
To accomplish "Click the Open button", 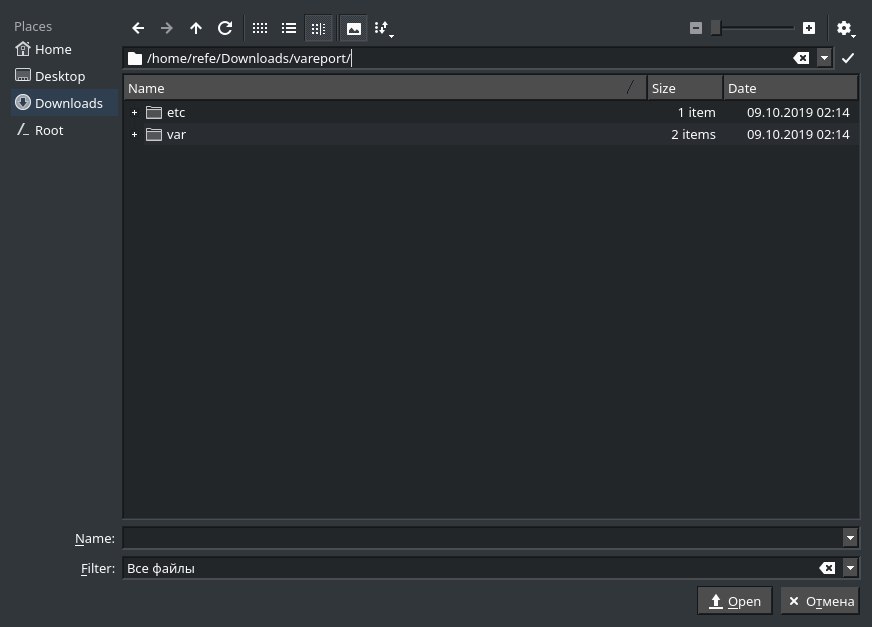I will pyautogui.click(x=735, y=601).
